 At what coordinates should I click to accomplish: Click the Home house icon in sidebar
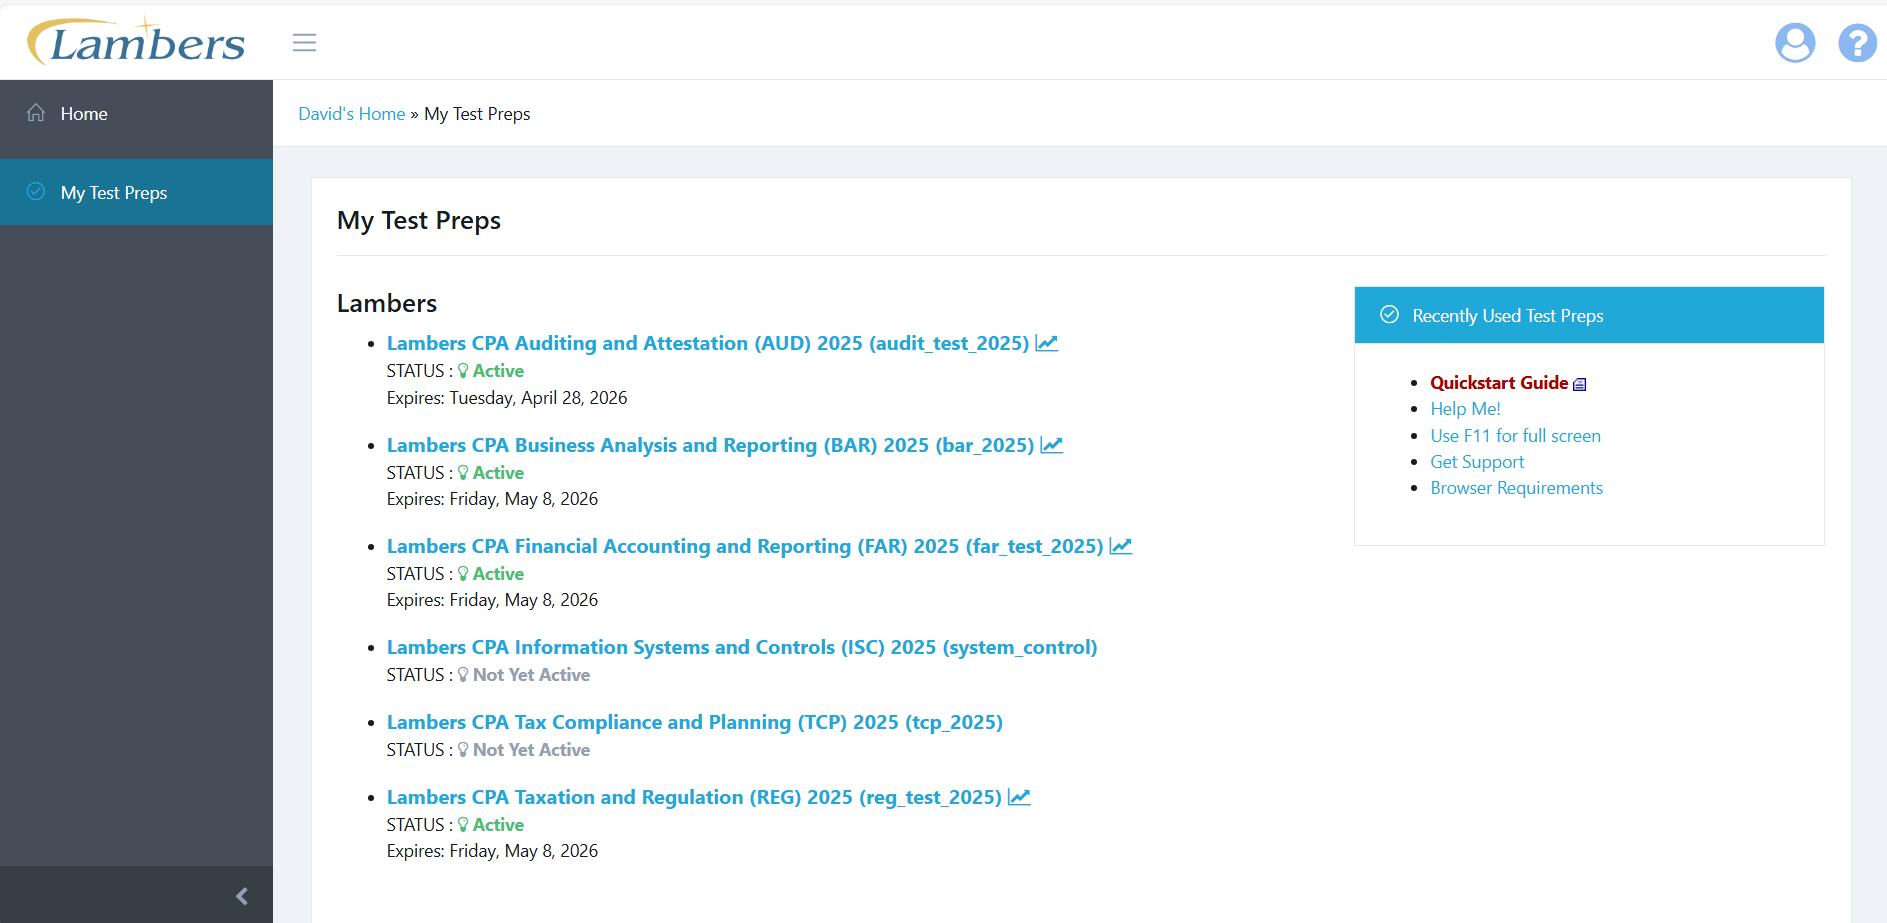[x=36, y=113]
